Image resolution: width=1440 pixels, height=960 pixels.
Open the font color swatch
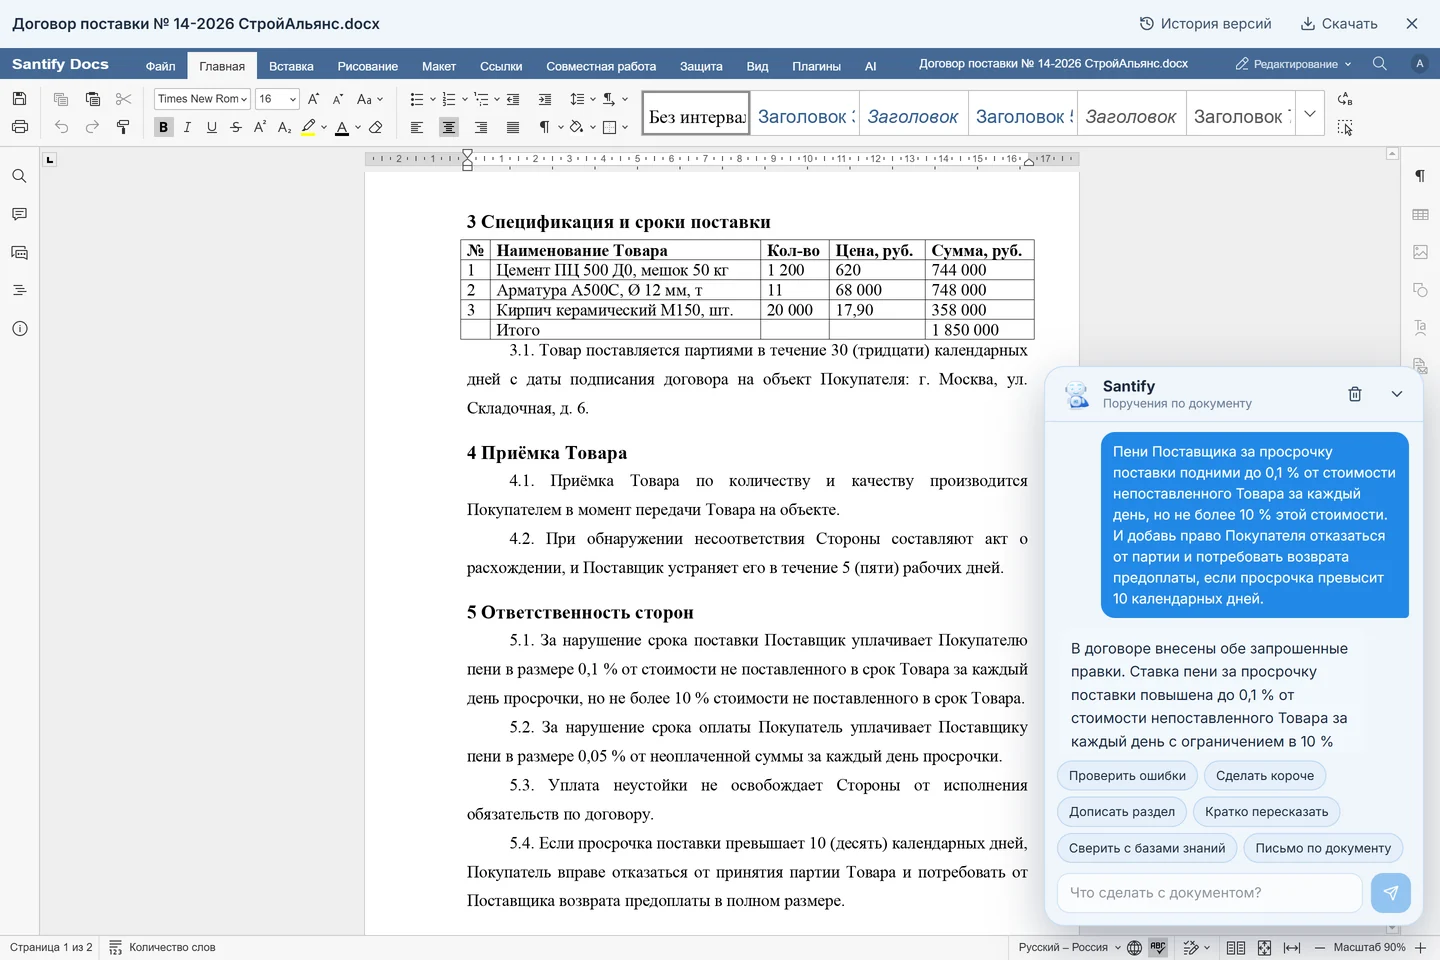coord(342,127)
